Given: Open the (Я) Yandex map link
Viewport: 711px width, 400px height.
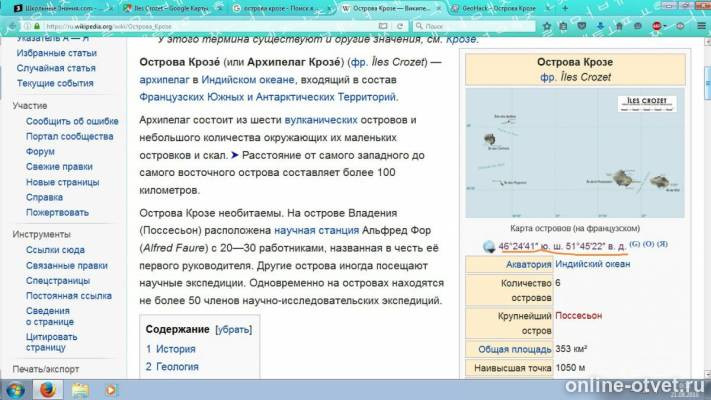Looking at the screenshot, I should [662, 244].
